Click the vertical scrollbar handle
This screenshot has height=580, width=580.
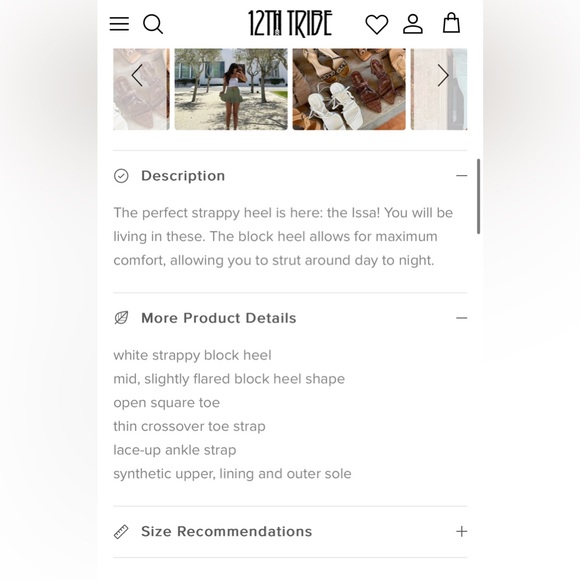tap(478, 196)
